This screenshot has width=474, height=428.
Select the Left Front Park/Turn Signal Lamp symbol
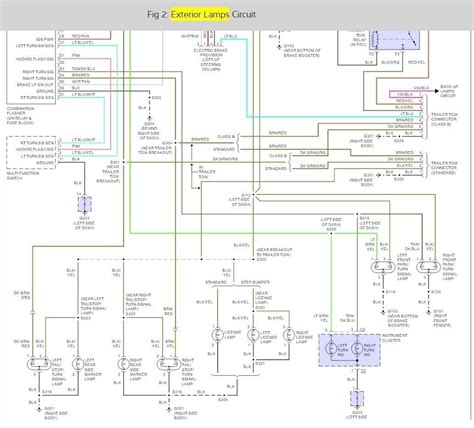coord(383,267)
